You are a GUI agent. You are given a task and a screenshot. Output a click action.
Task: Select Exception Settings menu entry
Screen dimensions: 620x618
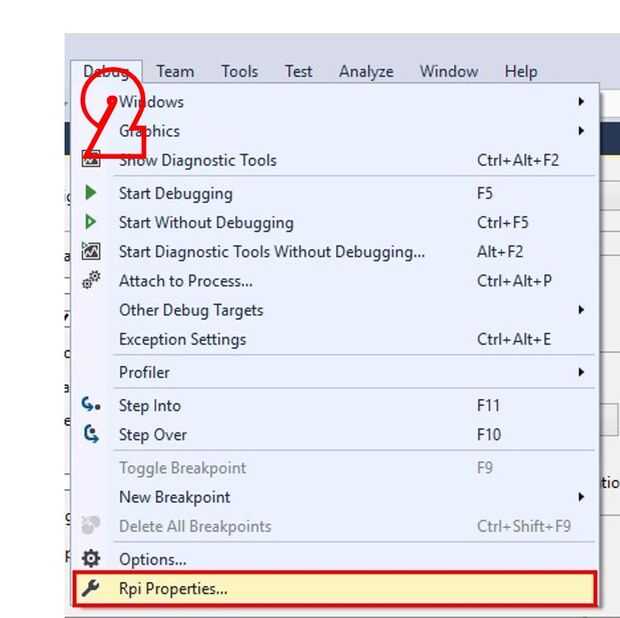pyautogui.click(x=182, y=339)
